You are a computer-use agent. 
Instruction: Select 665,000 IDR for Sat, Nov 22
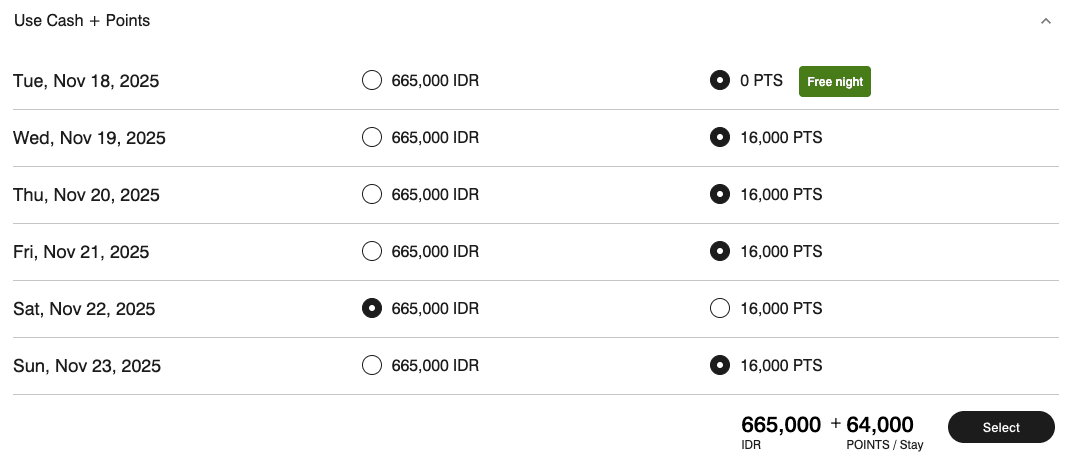coord(372,309)
